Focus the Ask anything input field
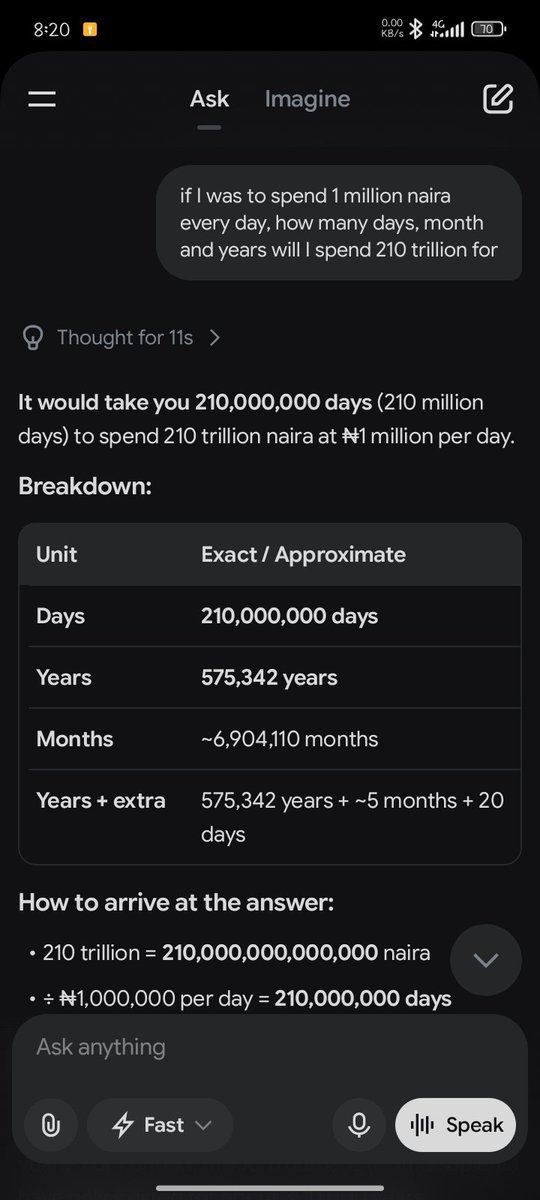The height and width of the screenshot is (1200, 540). [x=270, y=1047]
